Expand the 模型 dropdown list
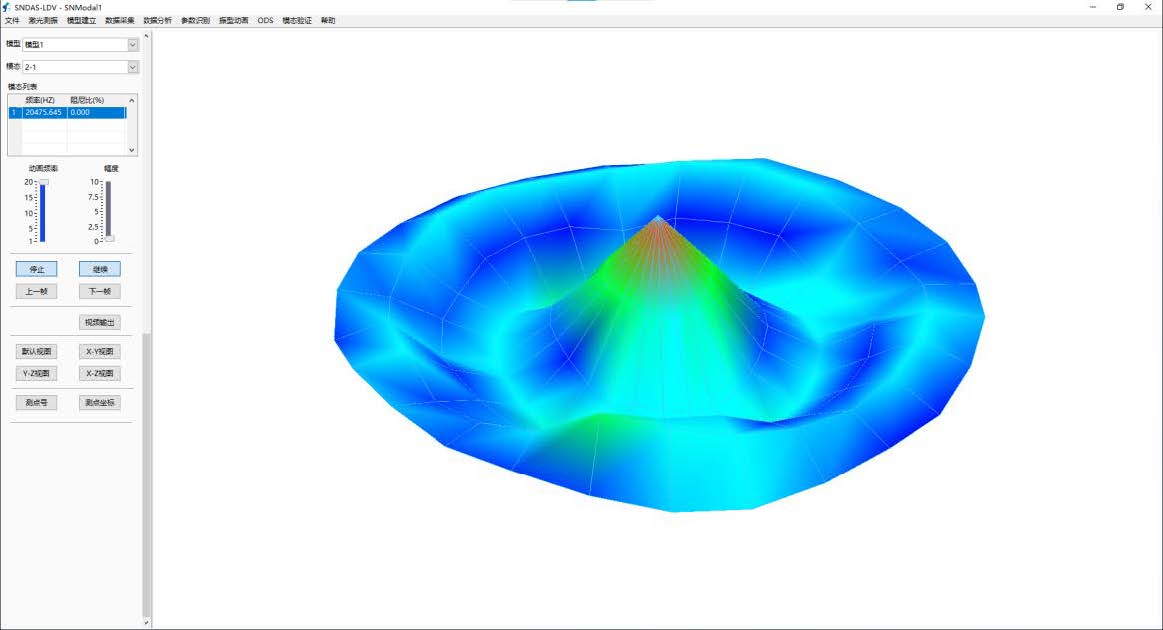The width and height of the screenshot is (1163, 630). [133, 44]
